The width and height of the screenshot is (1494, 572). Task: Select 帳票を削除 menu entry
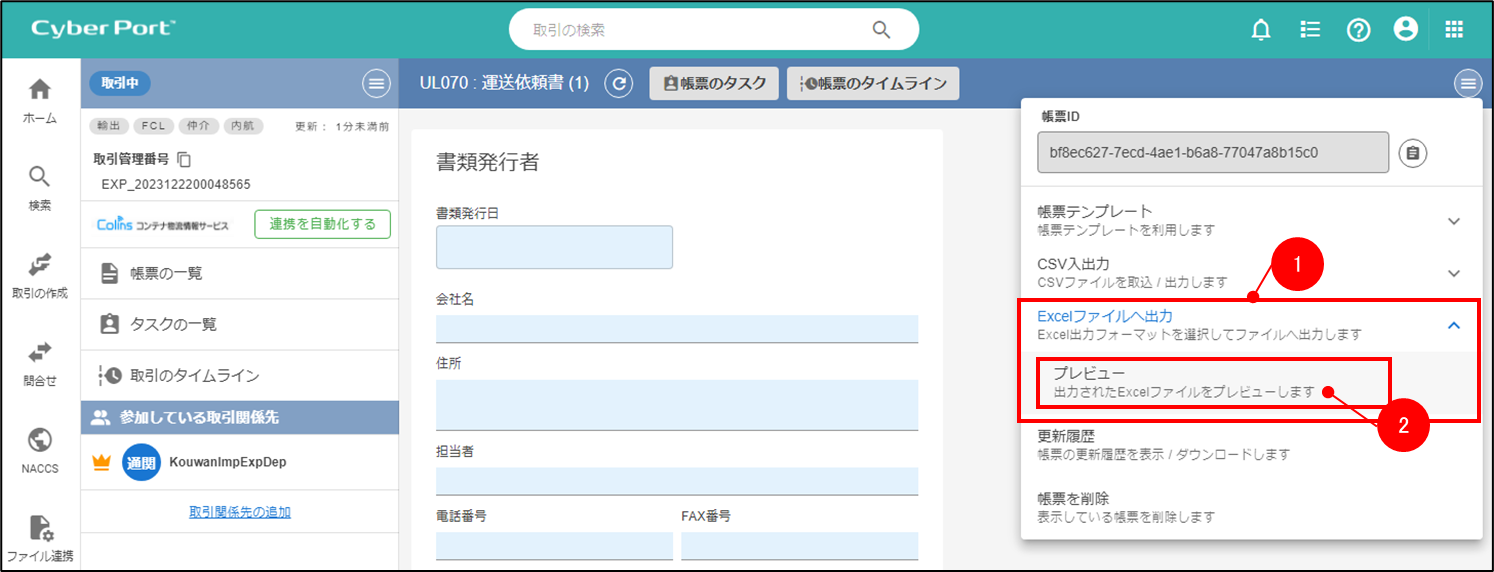coord(1126,506)
